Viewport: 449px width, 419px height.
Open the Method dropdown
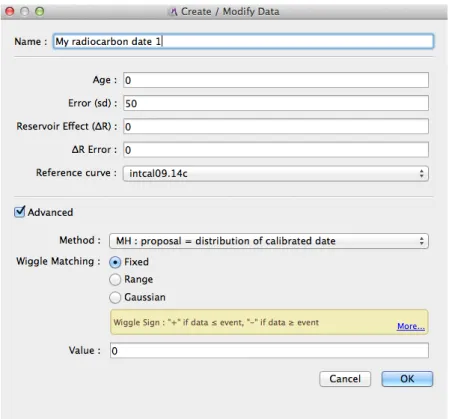tap(269, 241)
